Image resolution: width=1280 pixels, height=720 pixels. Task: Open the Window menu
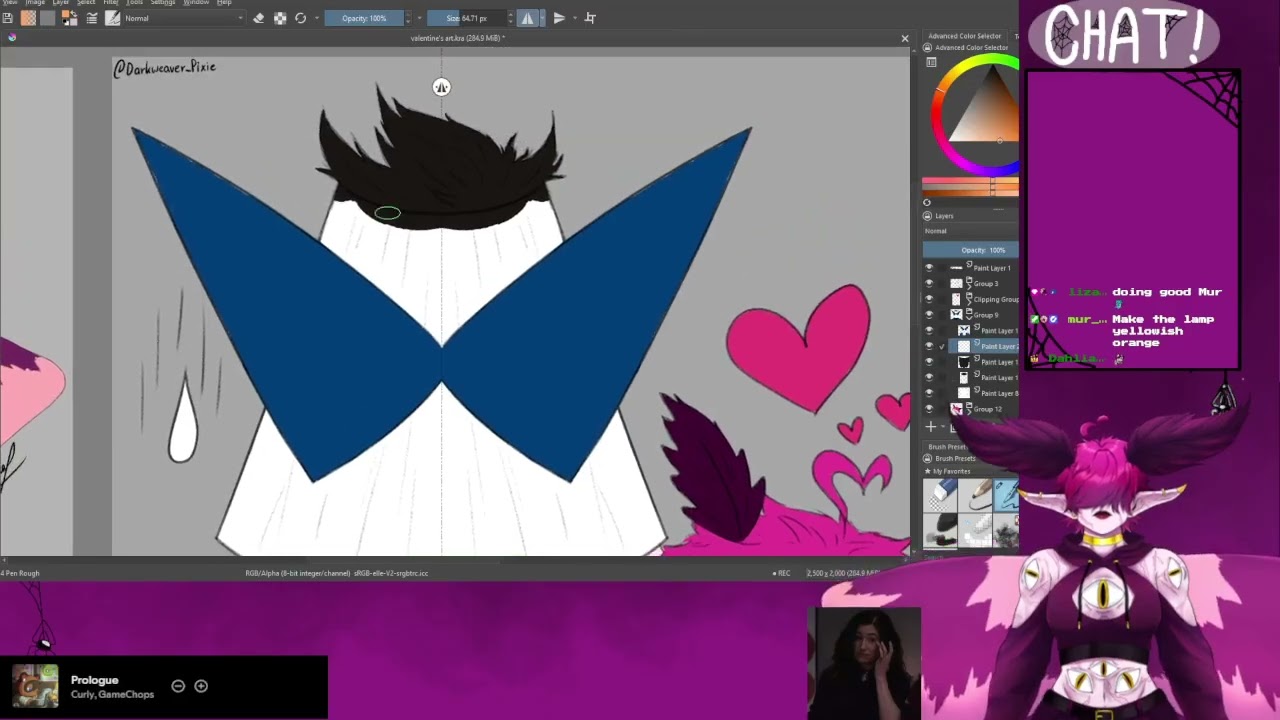(x=196, y=3)
